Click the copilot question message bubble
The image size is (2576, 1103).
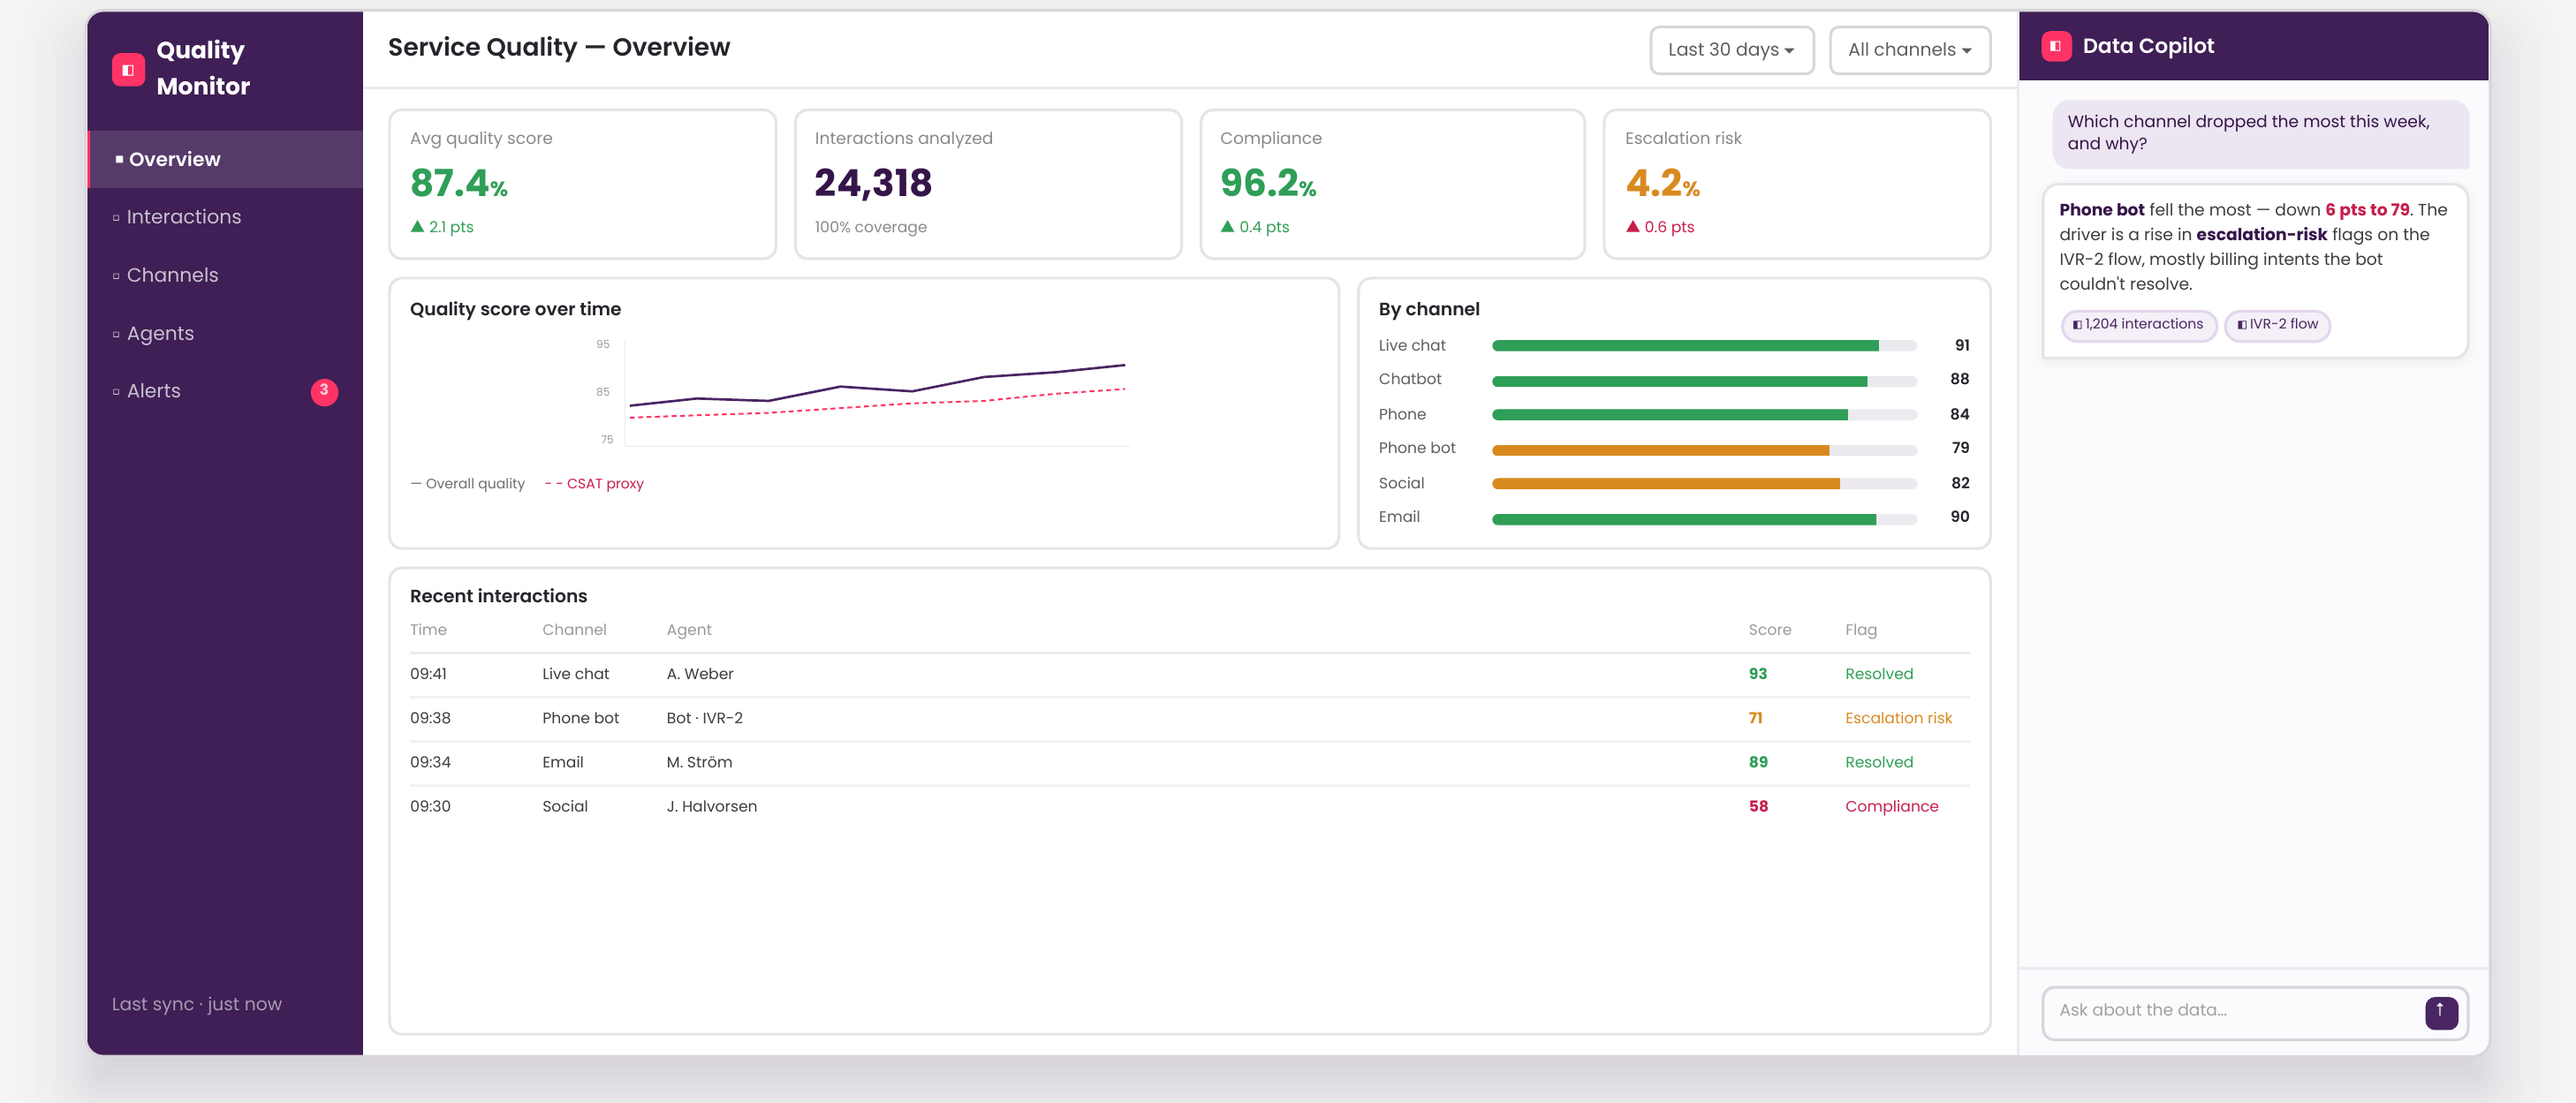click(x=2260, y=133)
